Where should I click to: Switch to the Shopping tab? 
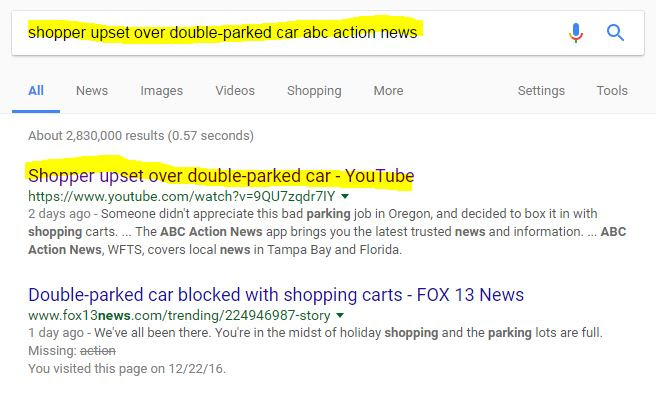314,90
